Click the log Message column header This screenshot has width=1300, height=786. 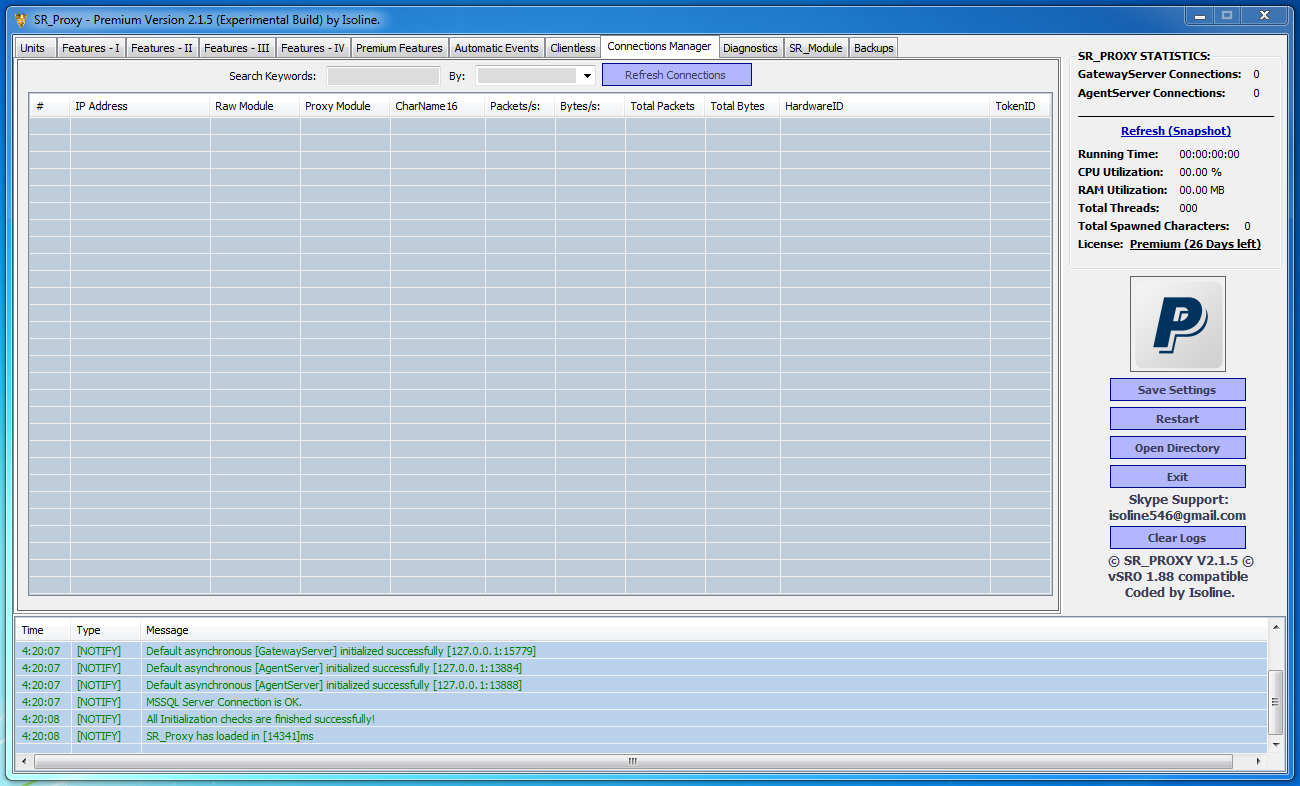tap(704, 630)
